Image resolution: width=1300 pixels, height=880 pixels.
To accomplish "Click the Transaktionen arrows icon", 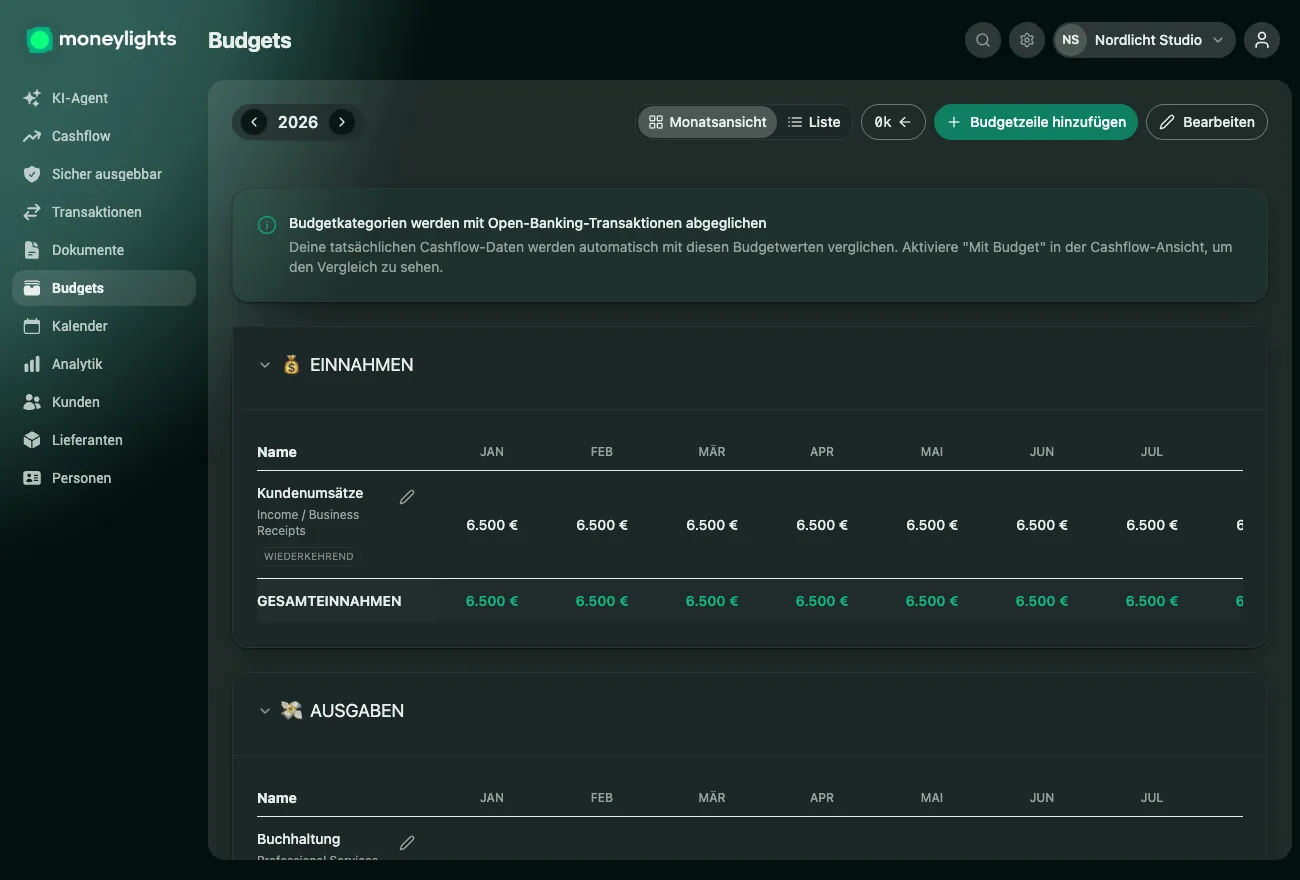I will tap(32, 212).
